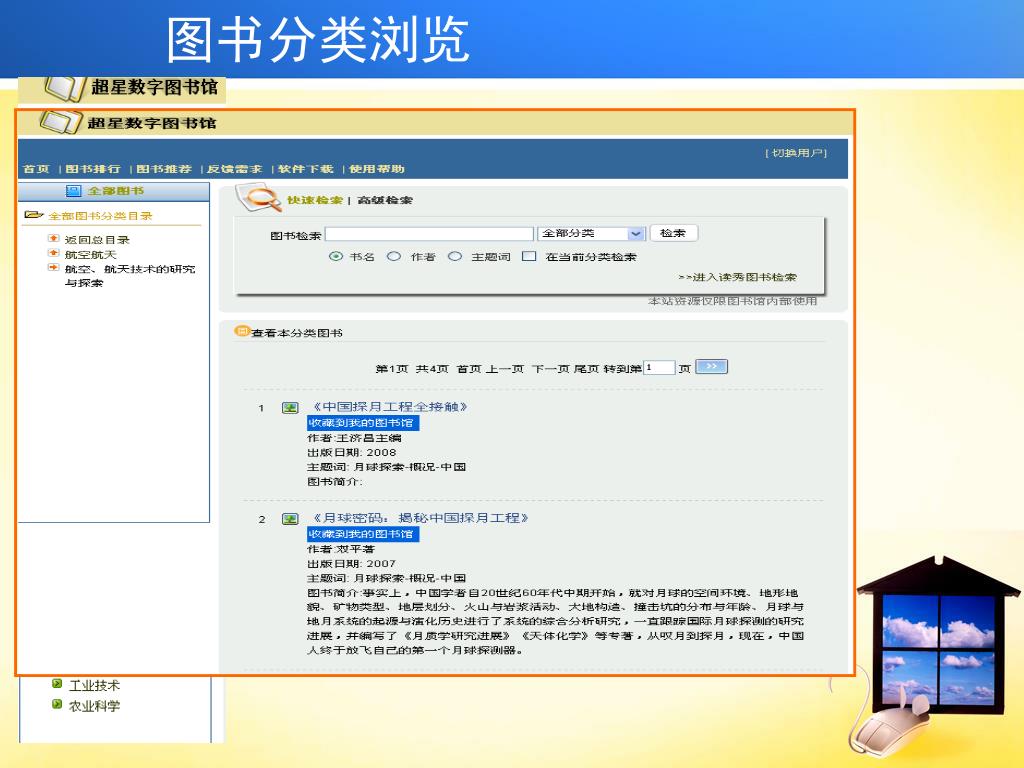
Task: Click the magnifier quick search icon
Action: click(x=258, y=198)
